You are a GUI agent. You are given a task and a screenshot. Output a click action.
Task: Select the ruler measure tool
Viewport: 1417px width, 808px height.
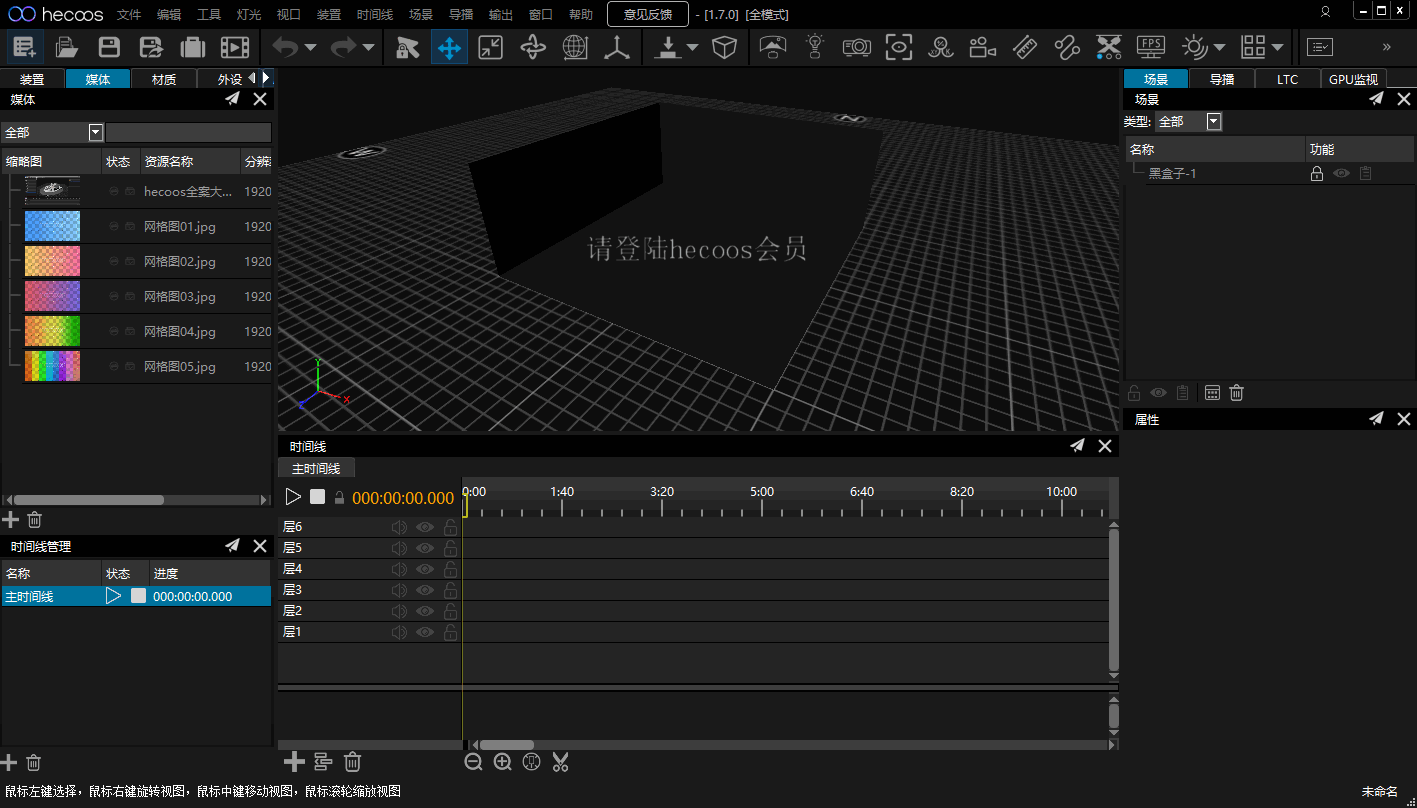pyautogui.click(x=1024, y=47)
